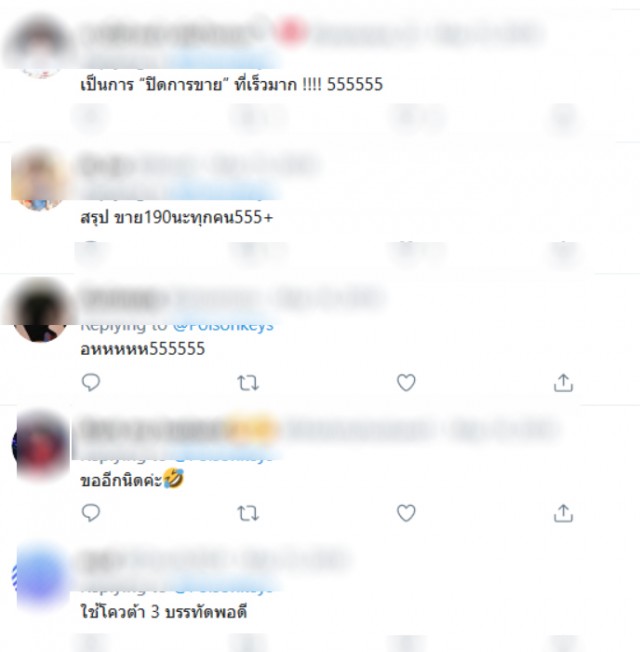Image resolution: width=640 pixels, height=652 pixels.
Task: Click reply icon under อหหหหห555555 tweet
Action: point(91,383)
